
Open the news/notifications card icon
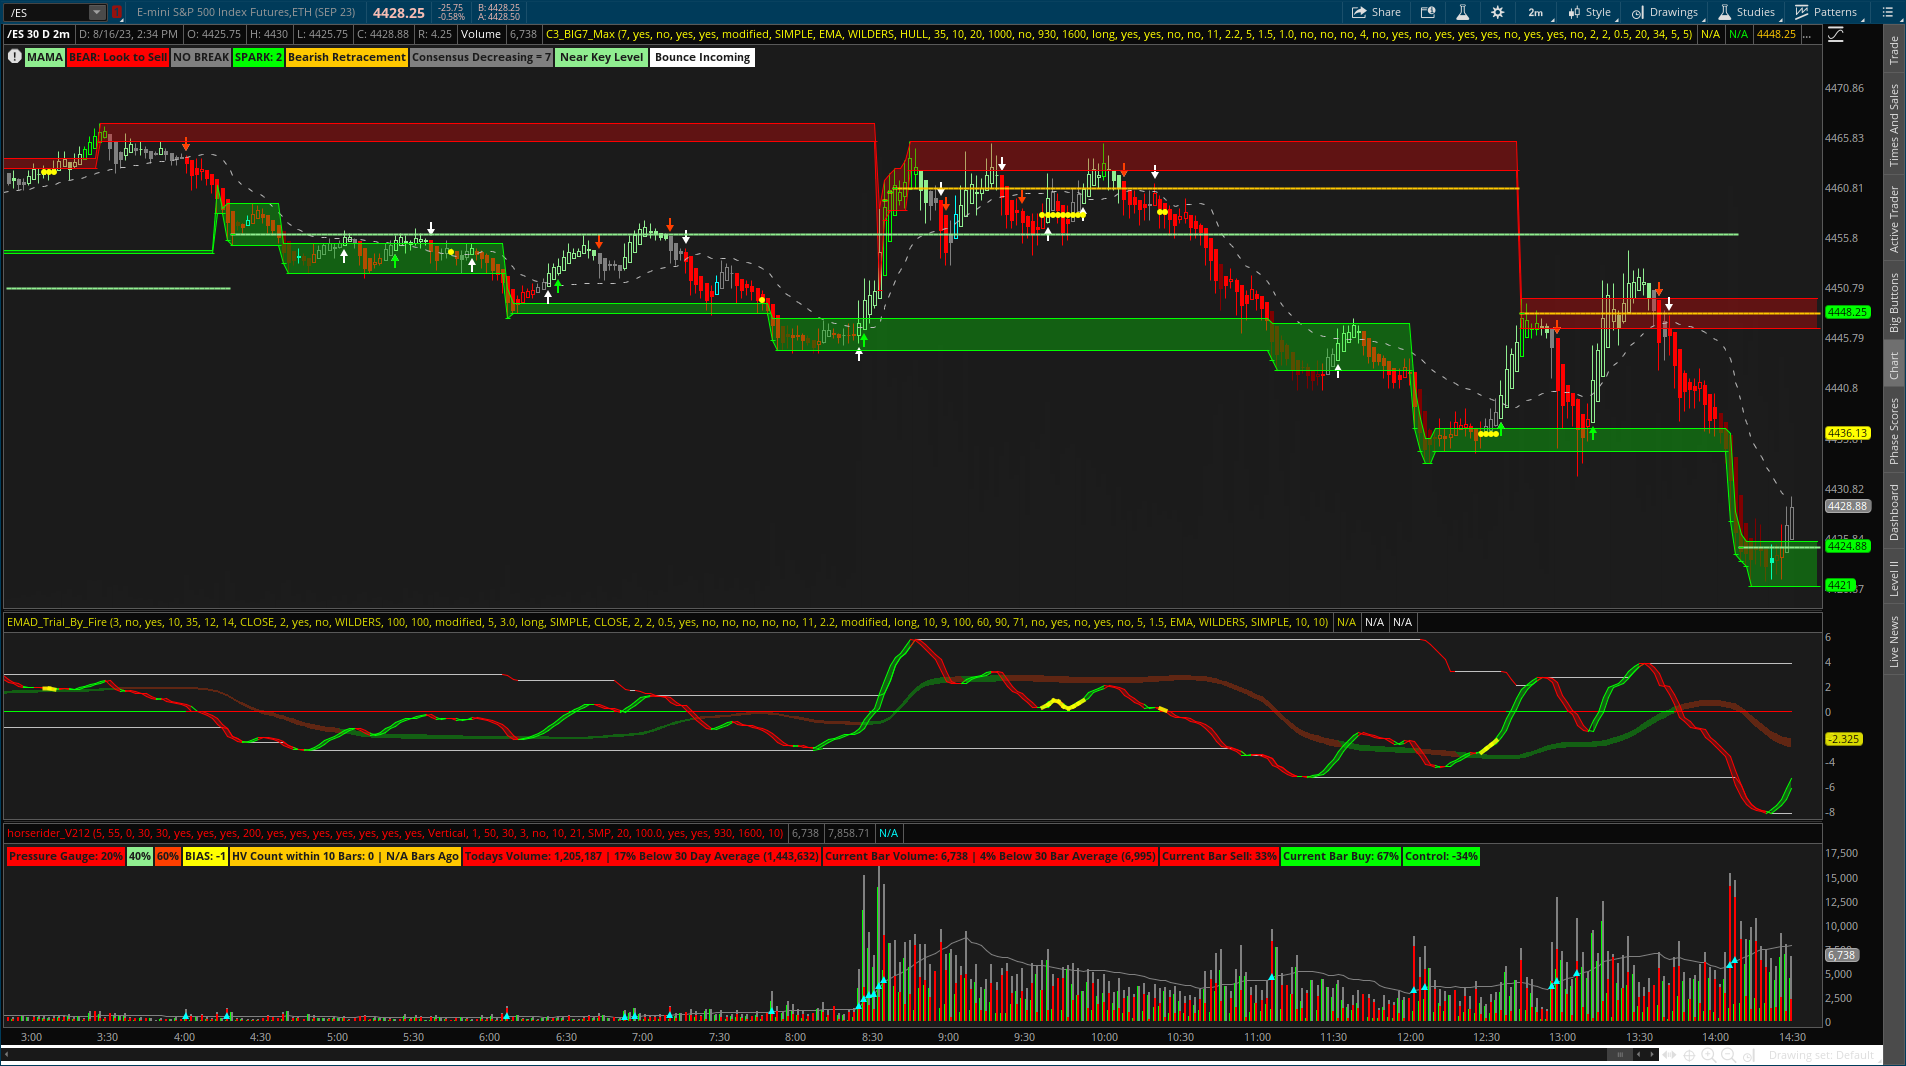click(1428, 12)
